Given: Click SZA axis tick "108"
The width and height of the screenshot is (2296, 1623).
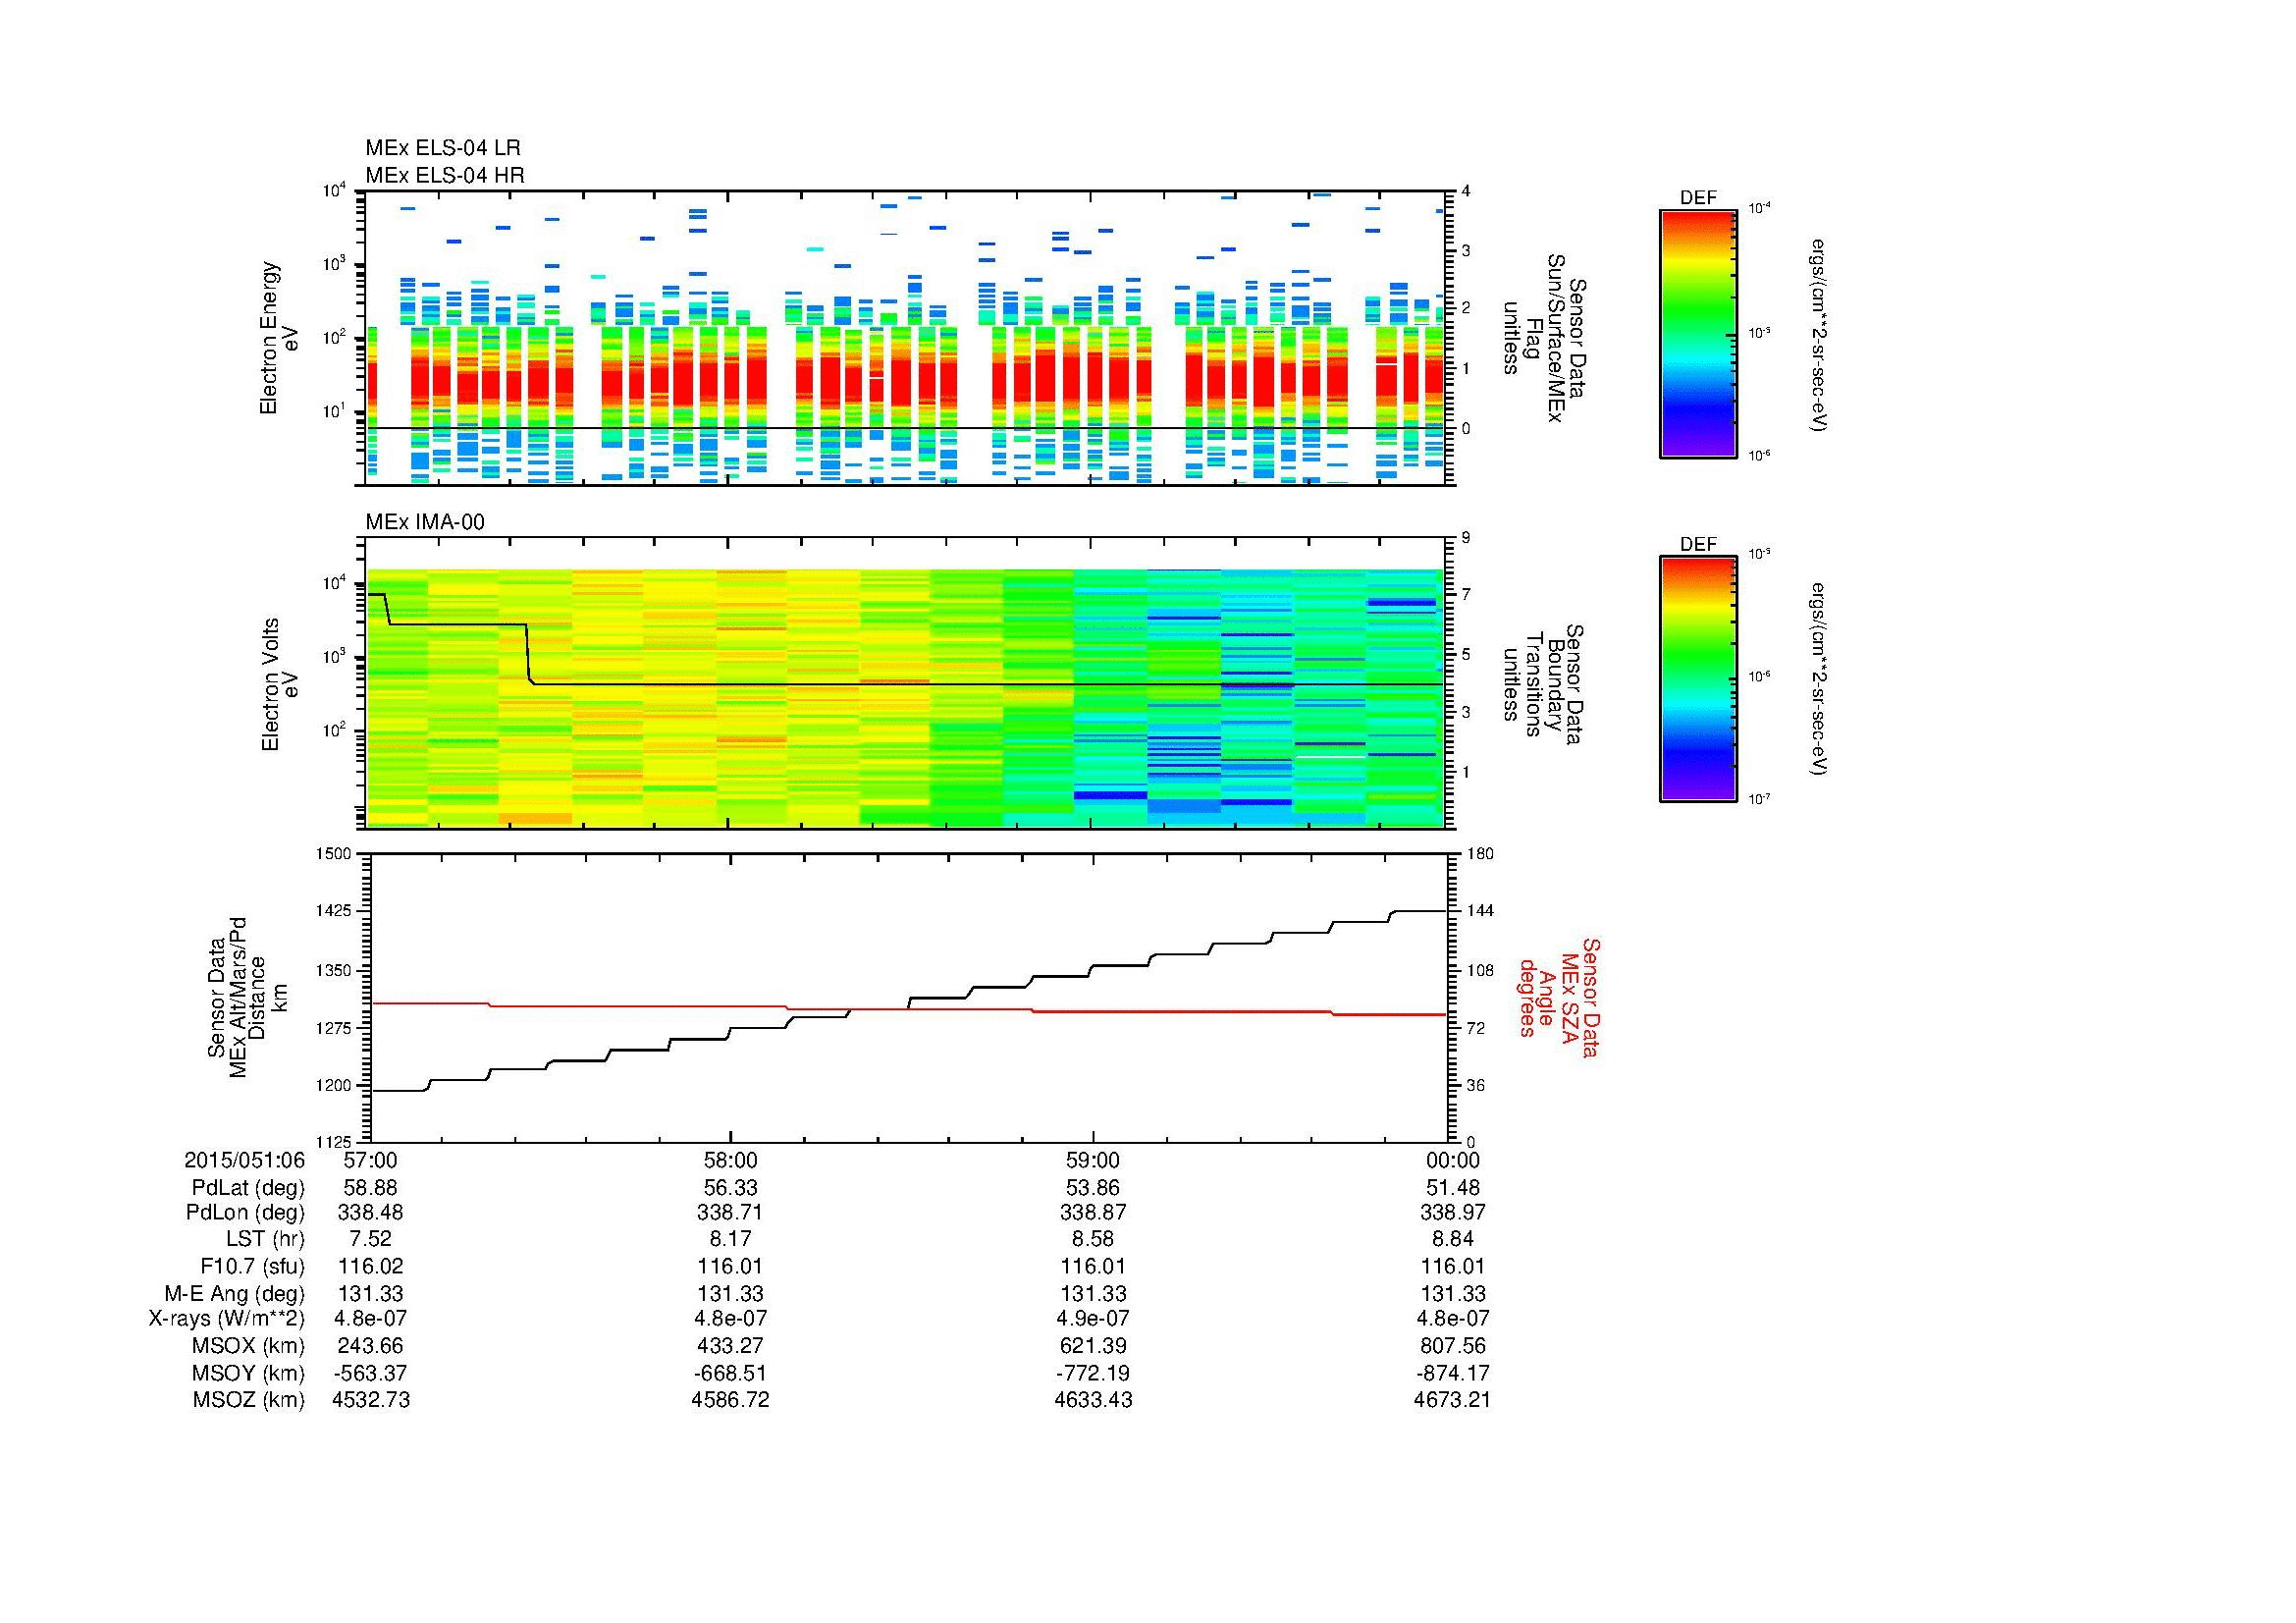Looking at the screenshot, I should pyautogui.click(x=1480, y=970).
